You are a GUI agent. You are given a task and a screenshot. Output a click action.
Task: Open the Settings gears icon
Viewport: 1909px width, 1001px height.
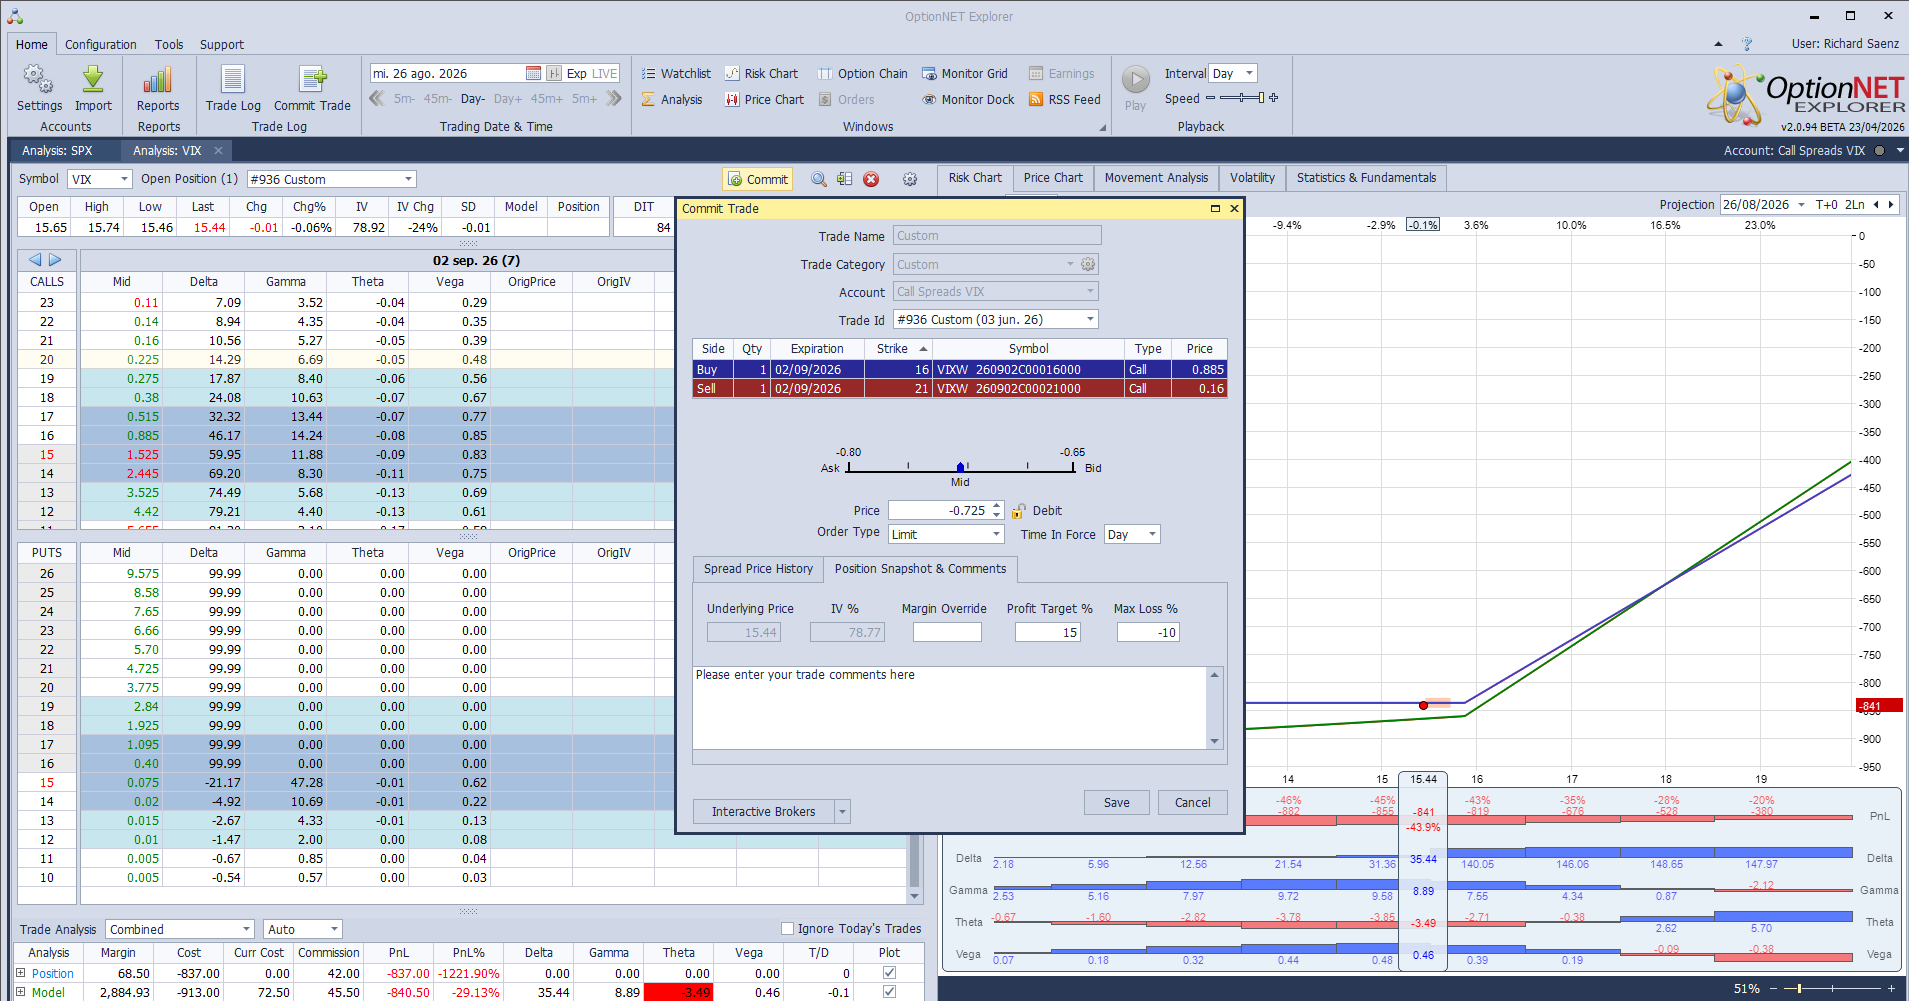(x=39, y=80)
